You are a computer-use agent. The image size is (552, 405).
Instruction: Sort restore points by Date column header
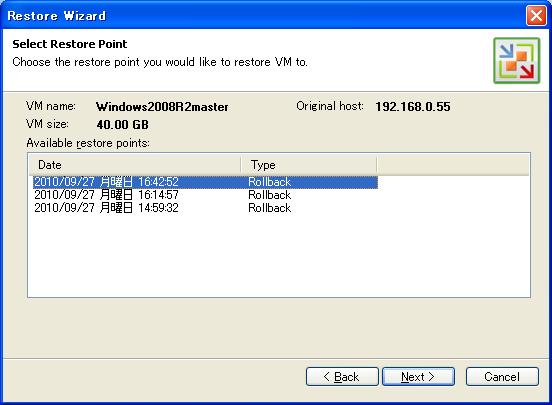coord(135,165)
